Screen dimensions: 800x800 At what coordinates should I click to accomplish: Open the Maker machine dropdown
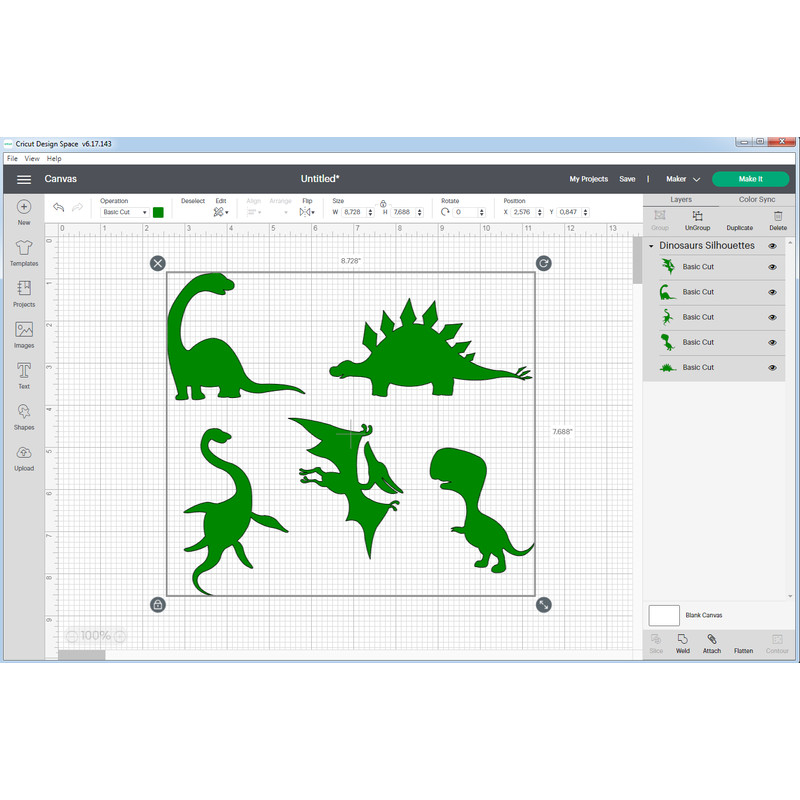coord(682,178)
